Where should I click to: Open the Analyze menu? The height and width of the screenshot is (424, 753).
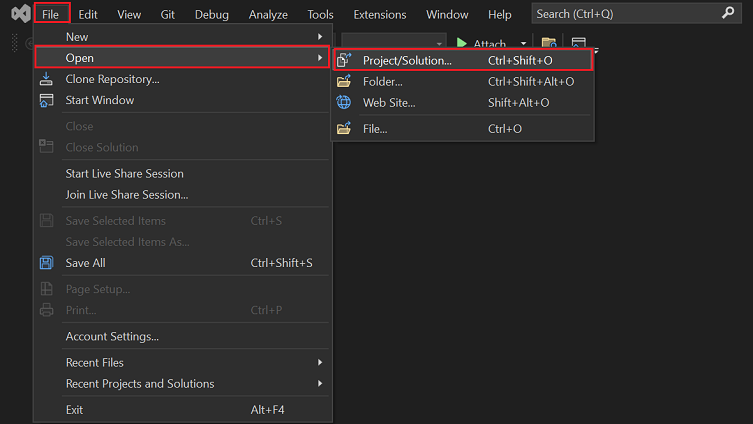[268, 14]
